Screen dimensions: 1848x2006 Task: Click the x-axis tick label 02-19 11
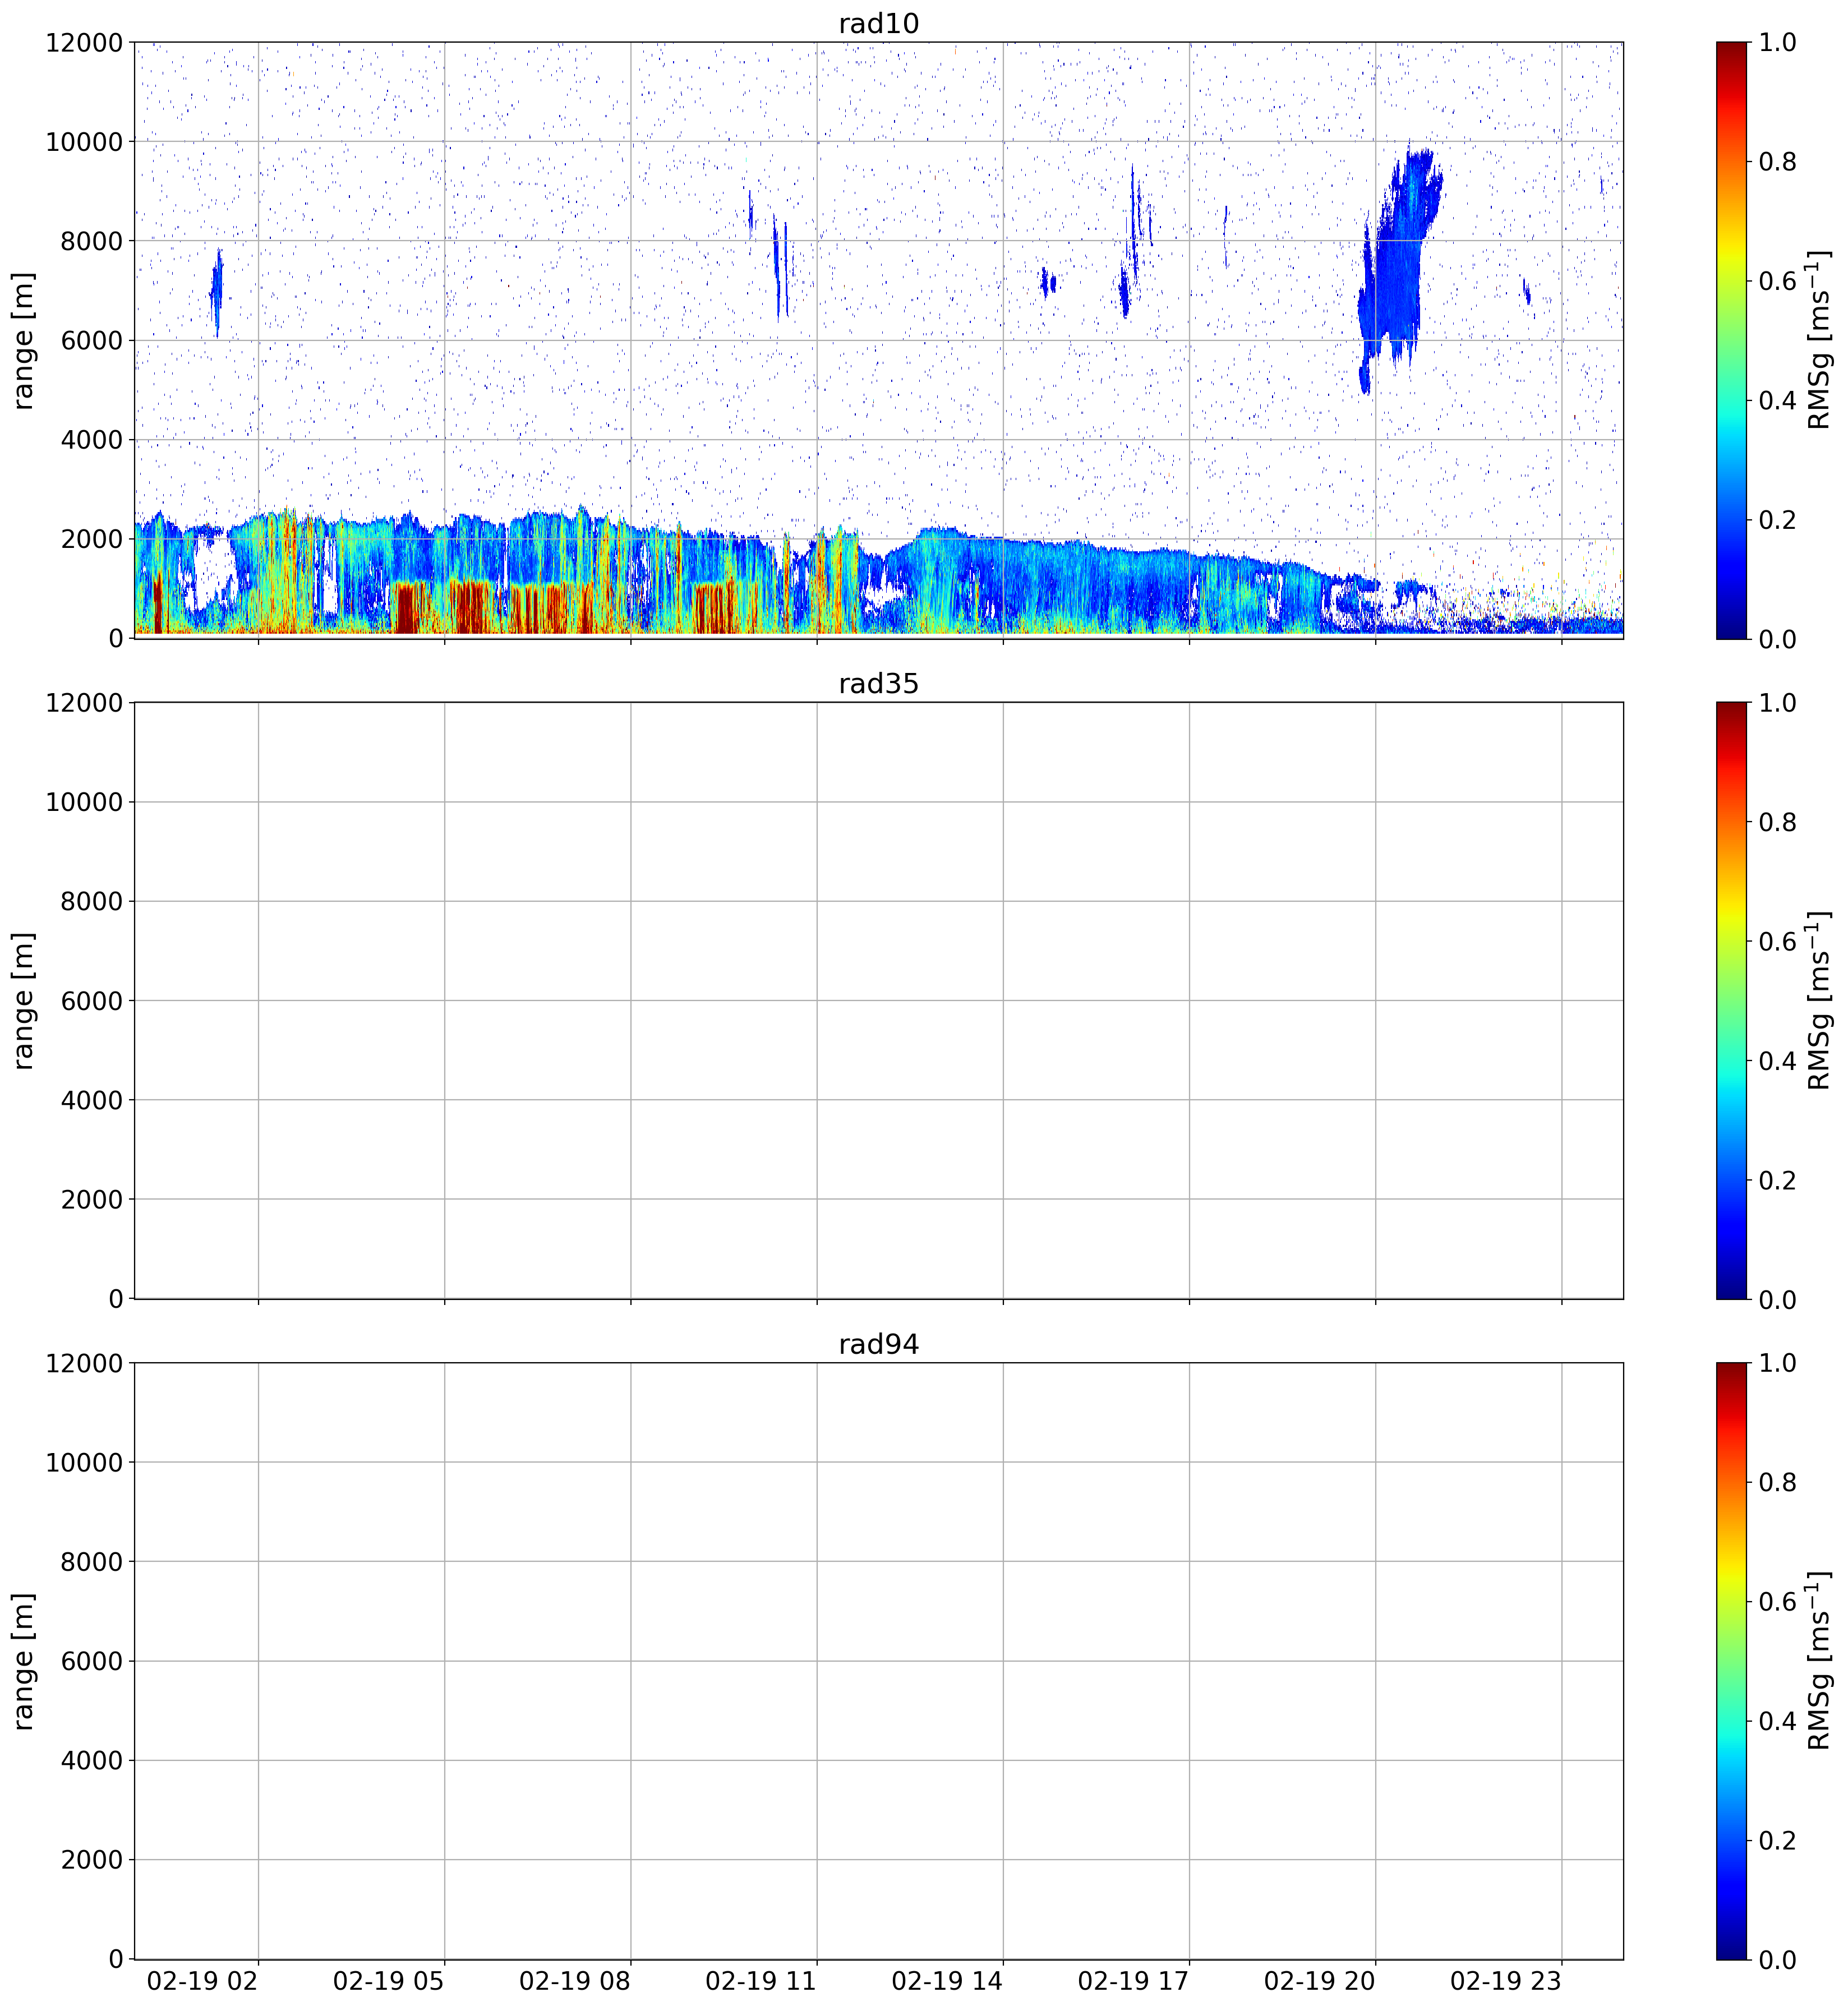pyautogui.click(x=761, y=1980)
